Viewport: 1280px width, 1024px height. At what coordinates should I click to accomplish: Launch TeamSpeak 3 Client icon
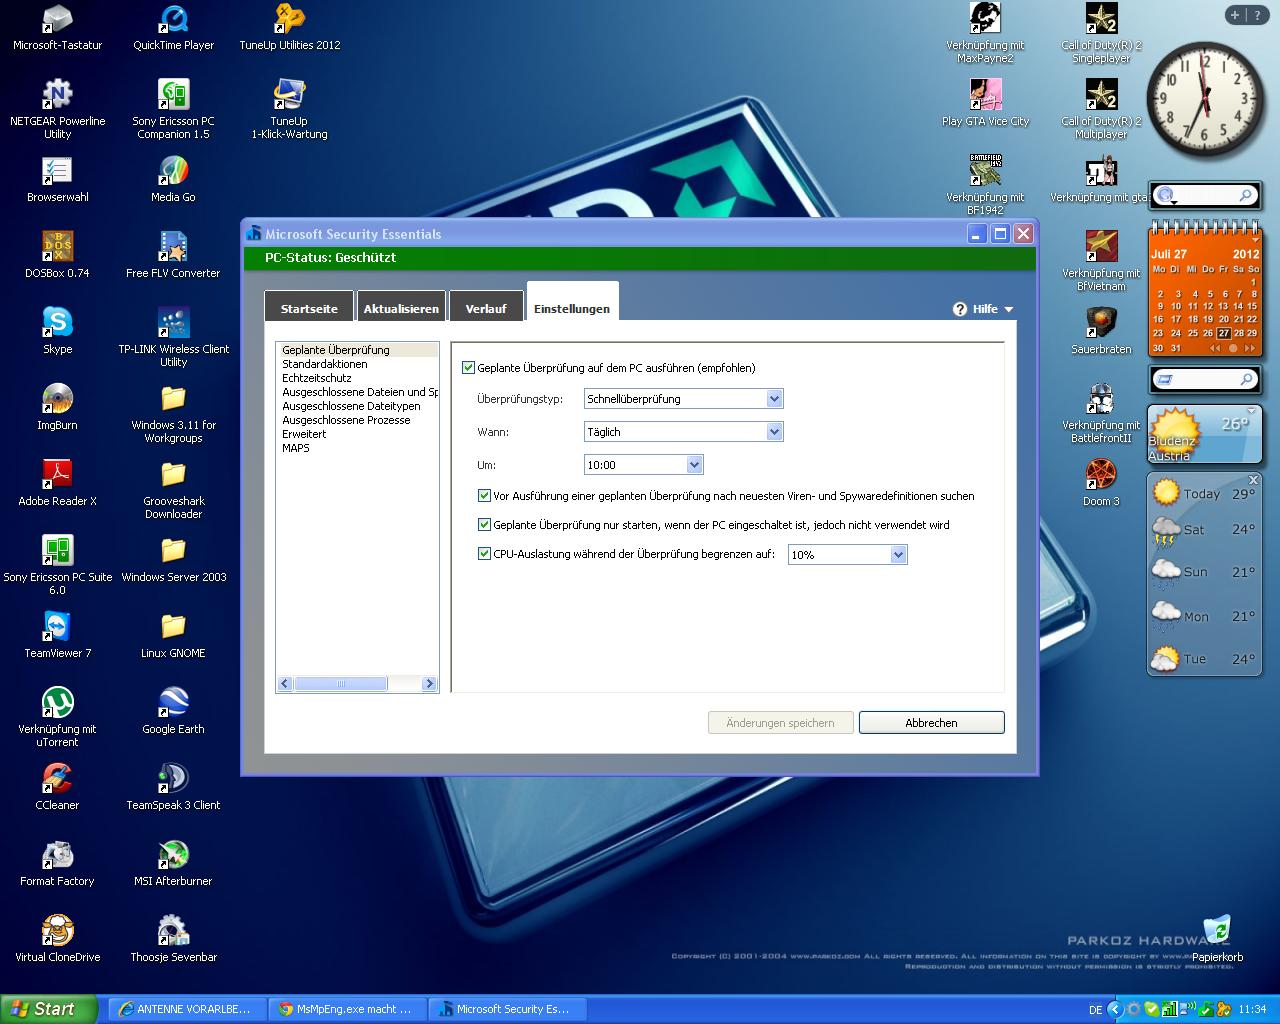pos(173,779)
